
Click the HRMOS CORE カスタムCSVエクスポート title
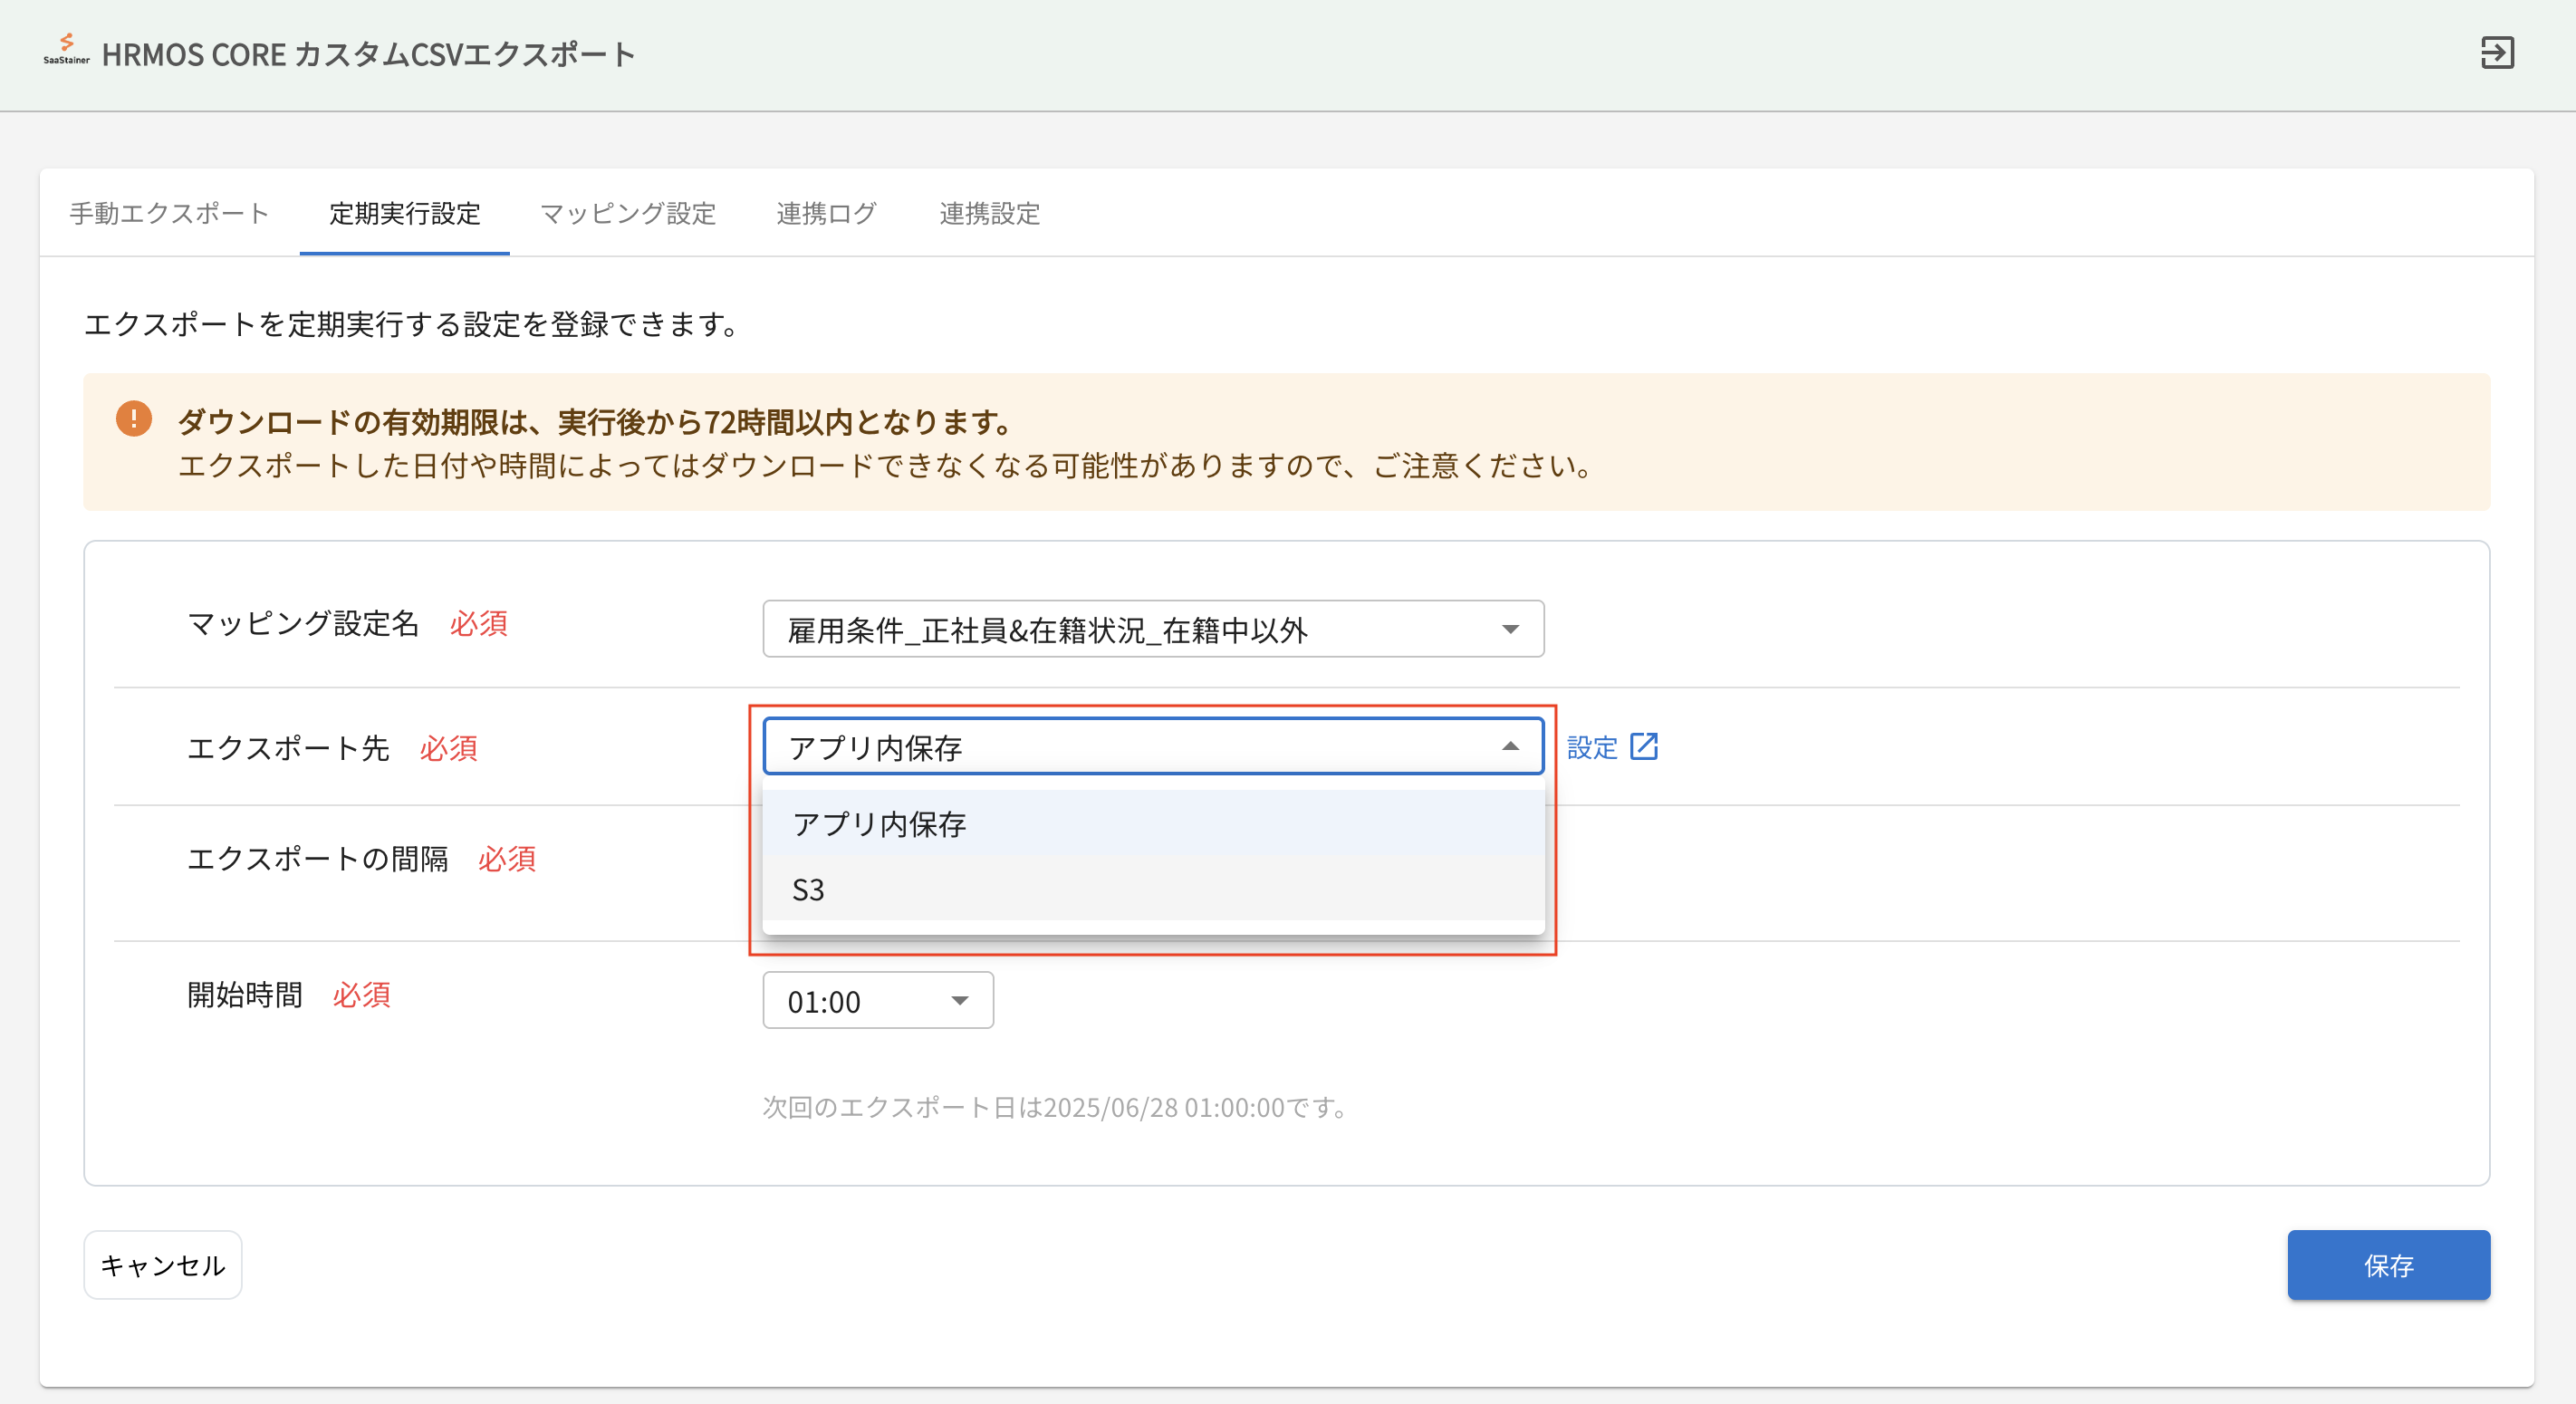[368, 54]
